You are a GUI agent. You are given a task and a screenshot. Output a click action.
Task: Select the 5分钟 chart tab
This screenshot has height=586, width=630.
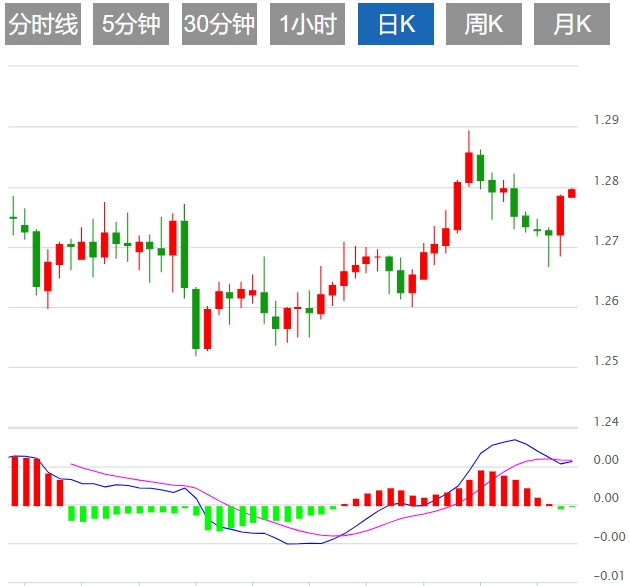131,25
